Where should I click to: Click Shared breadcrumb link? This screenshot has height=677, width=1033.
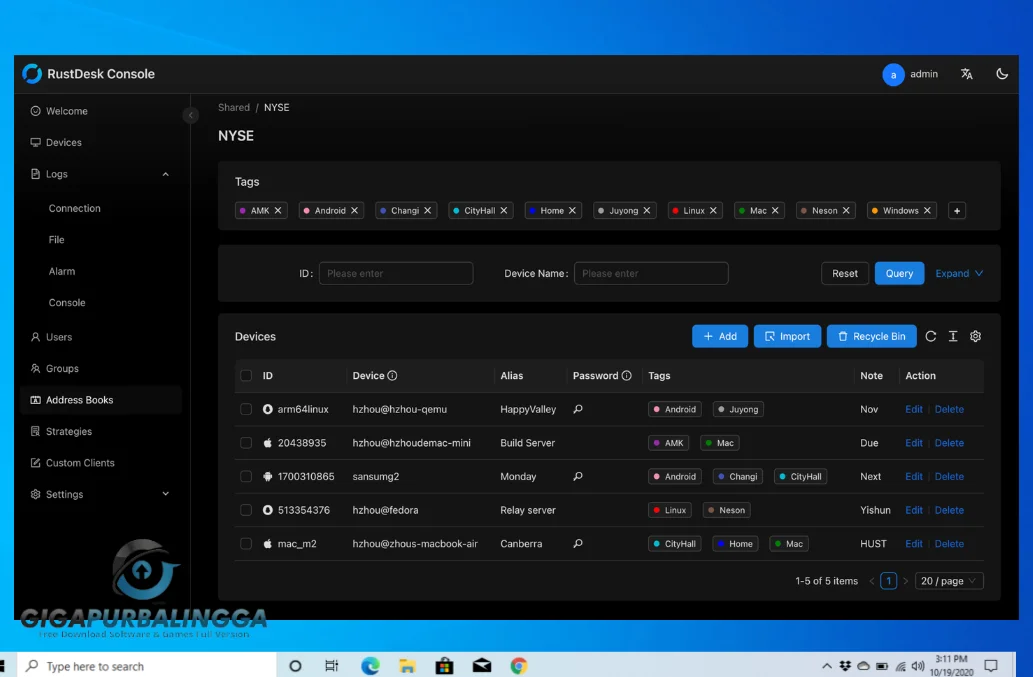[234, 107]
